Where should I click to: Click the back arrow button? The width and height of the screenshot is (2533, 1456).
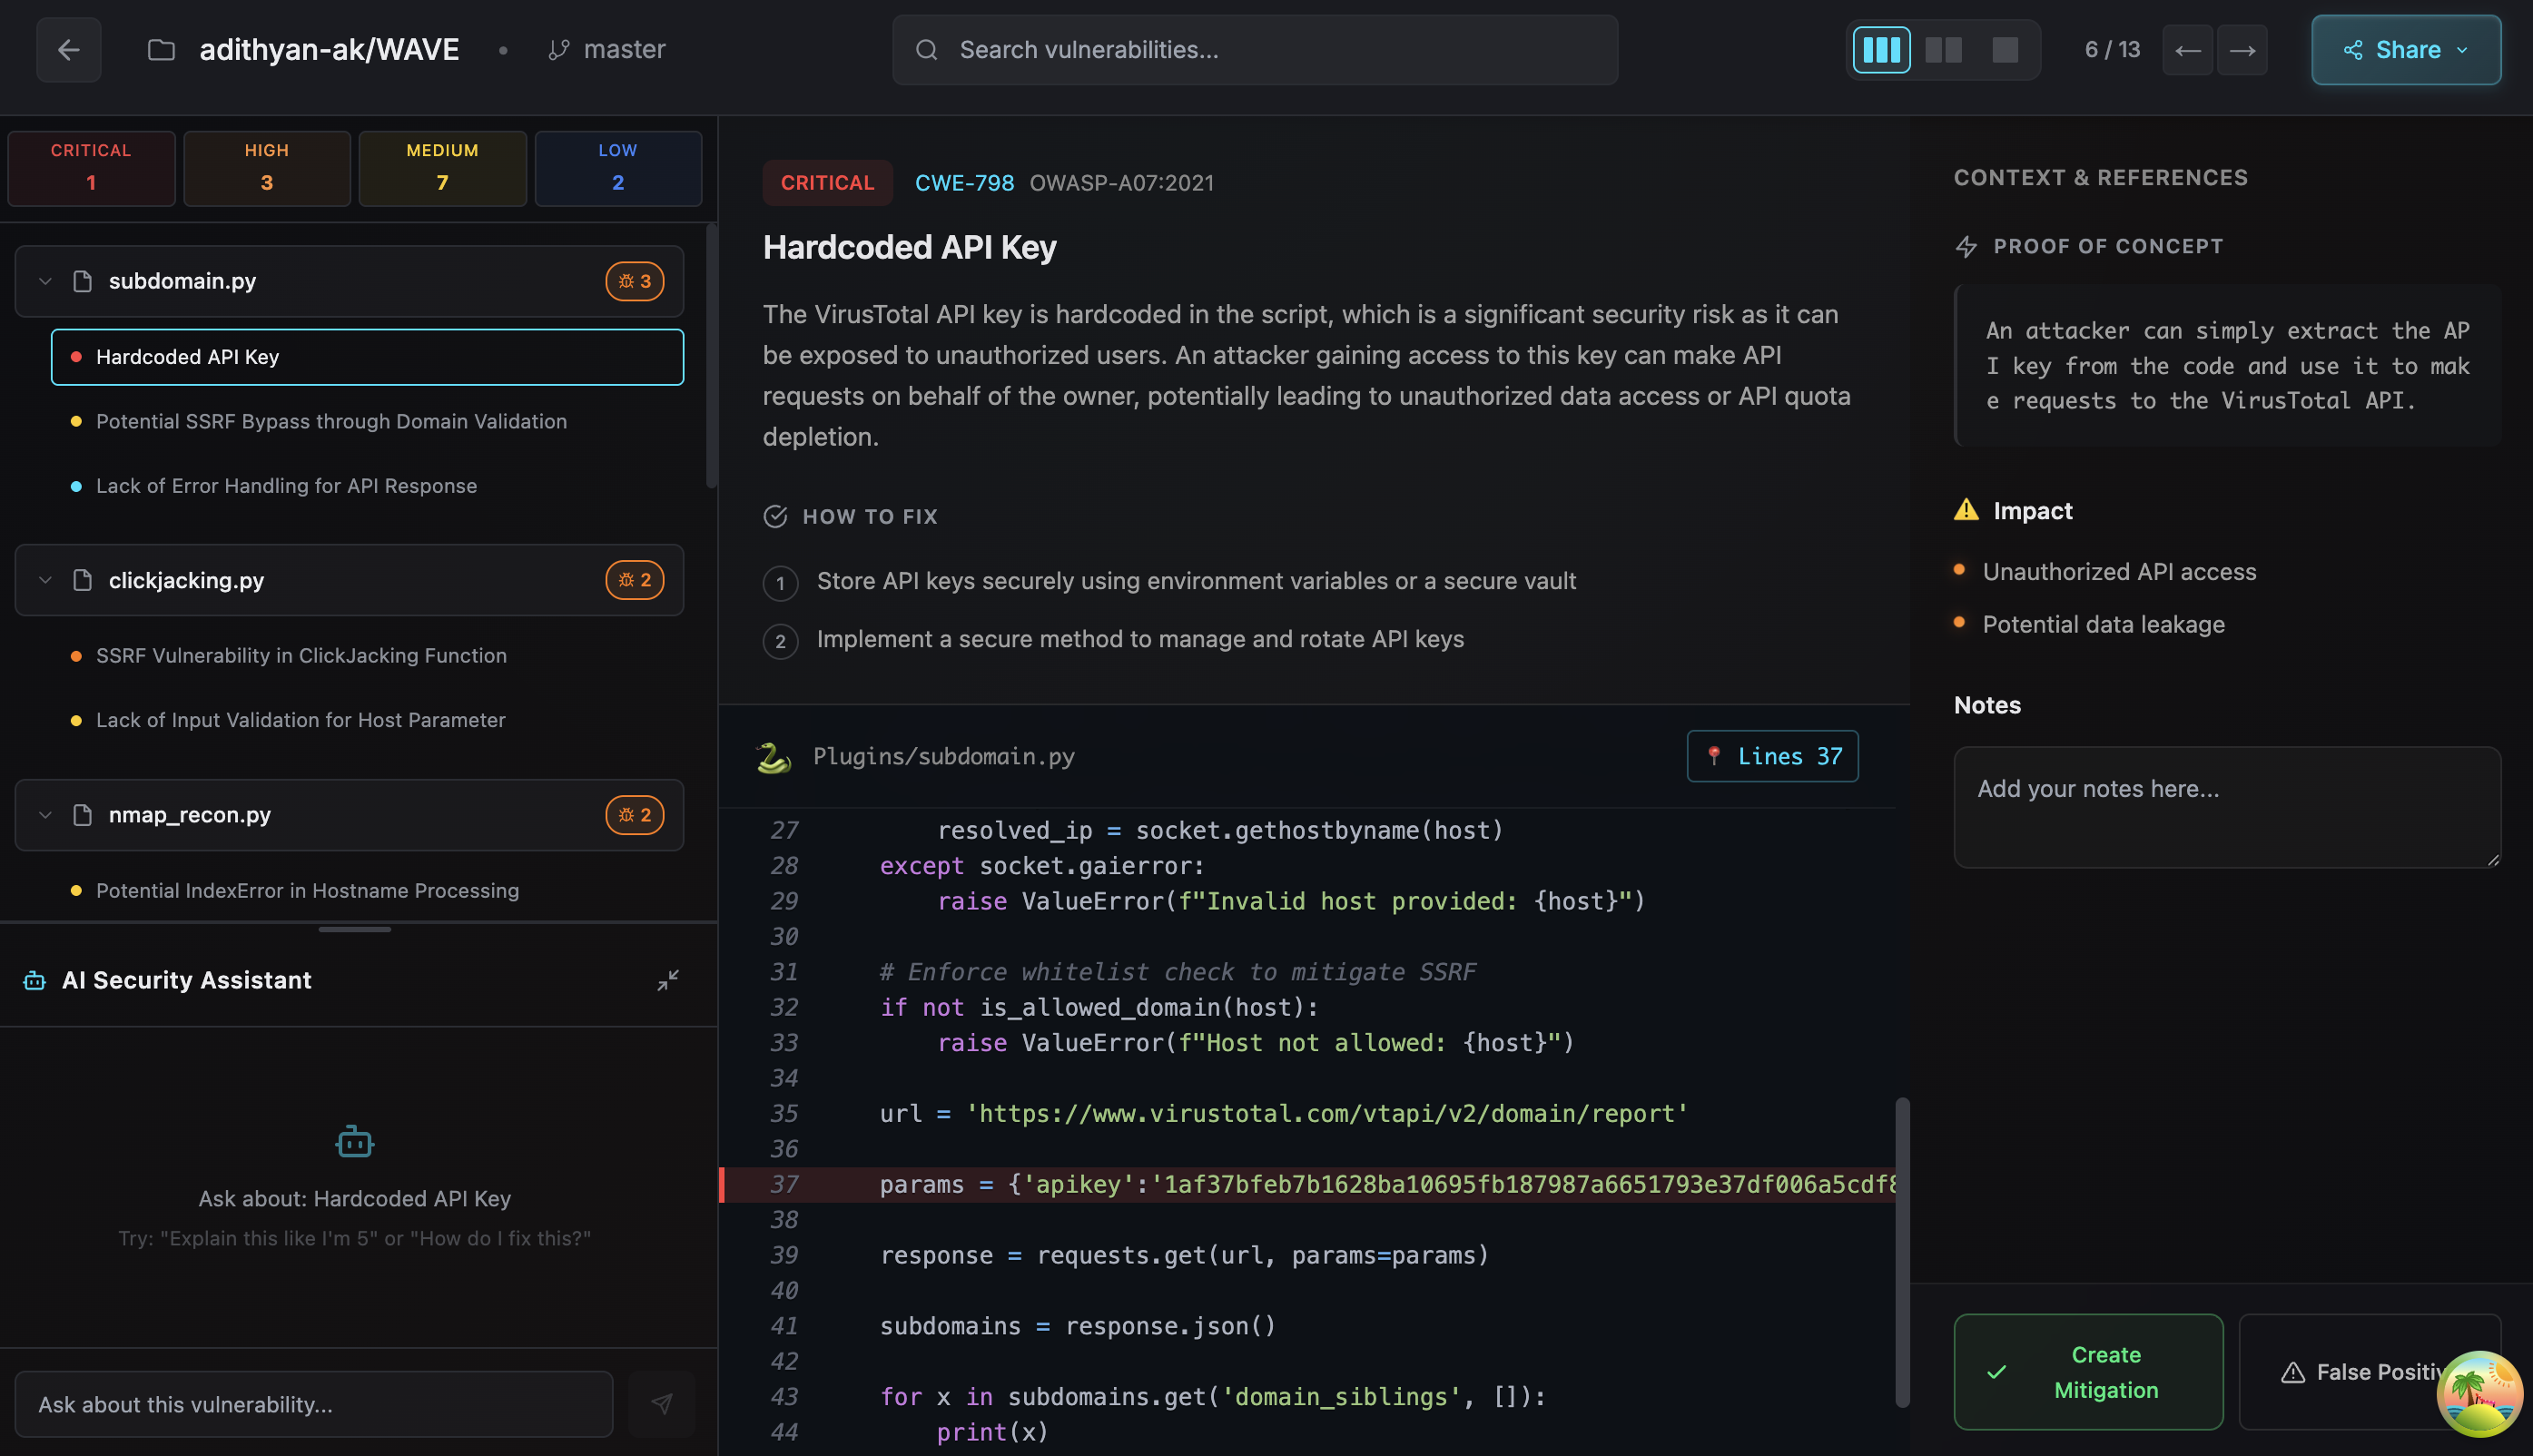click(x=68, y=49)
